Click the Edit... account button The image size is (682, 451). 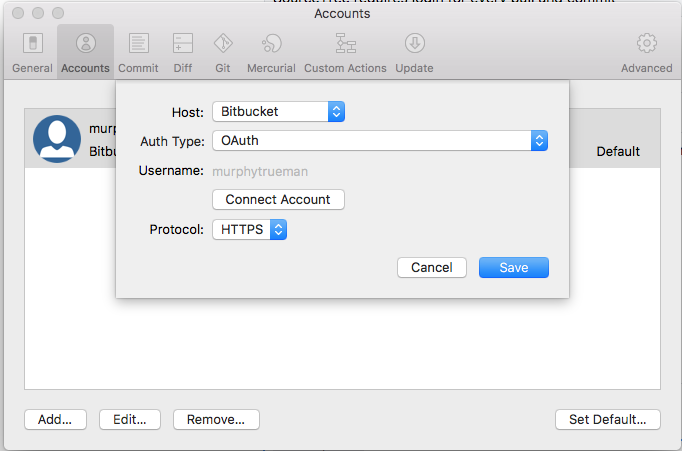click(x=130, y=419)
